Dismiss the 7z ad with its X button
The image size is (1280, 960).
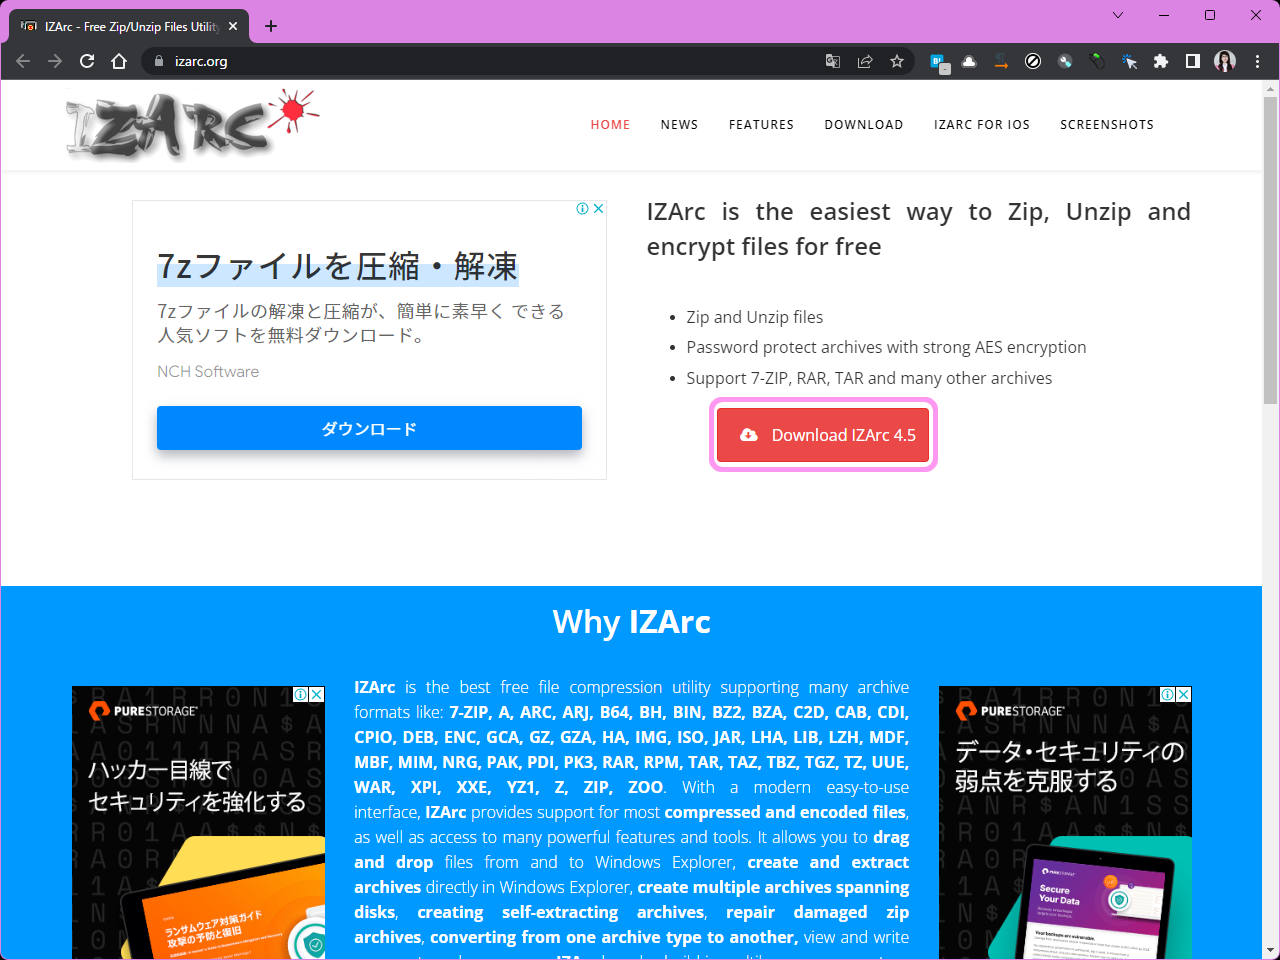(x=598, y=208)
